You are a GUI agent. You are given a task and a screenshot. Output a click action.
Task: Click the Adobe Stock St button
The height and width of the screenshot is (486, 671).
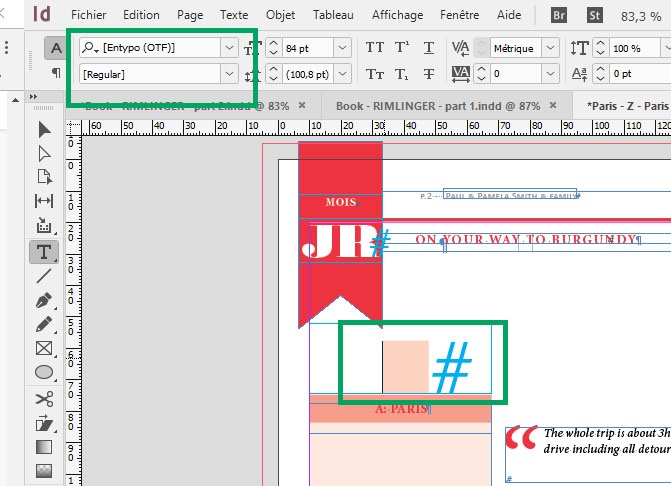595,15
